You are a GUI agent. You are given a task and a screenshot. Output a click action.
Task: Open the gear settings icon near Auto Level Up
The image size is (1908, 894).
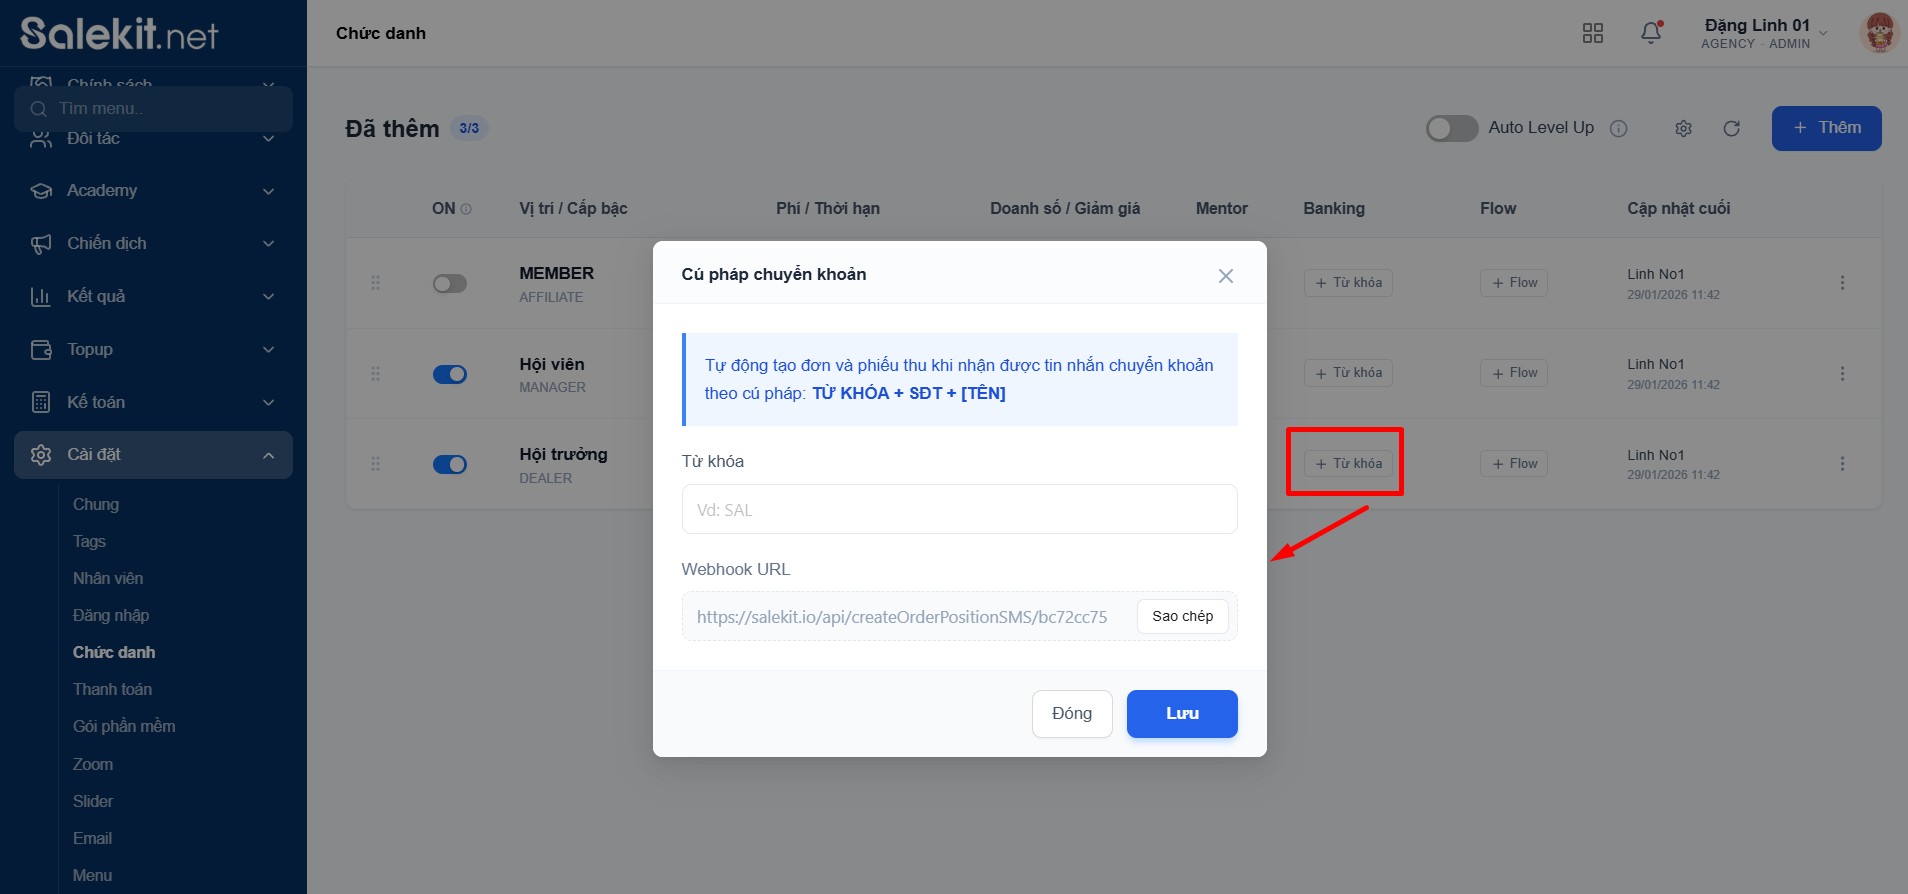(1683, 128)
